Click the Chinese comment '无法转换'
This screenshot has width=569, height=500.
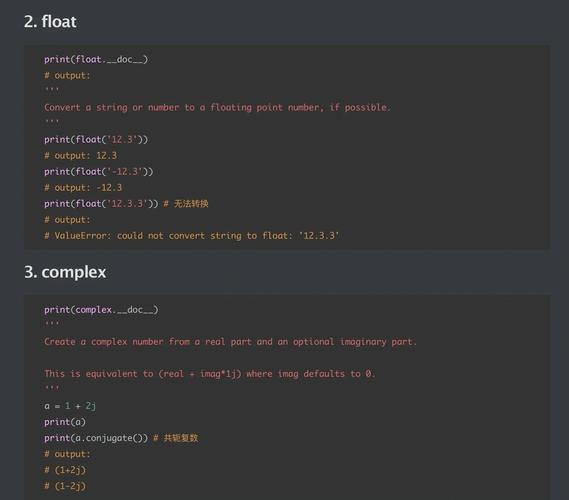191,204
